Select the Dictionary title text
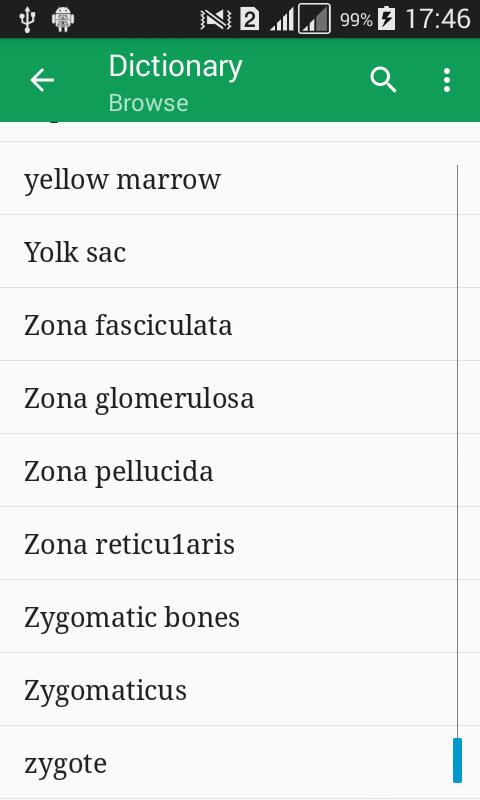This screenshot has height=800, width=480. click(175, 66)
